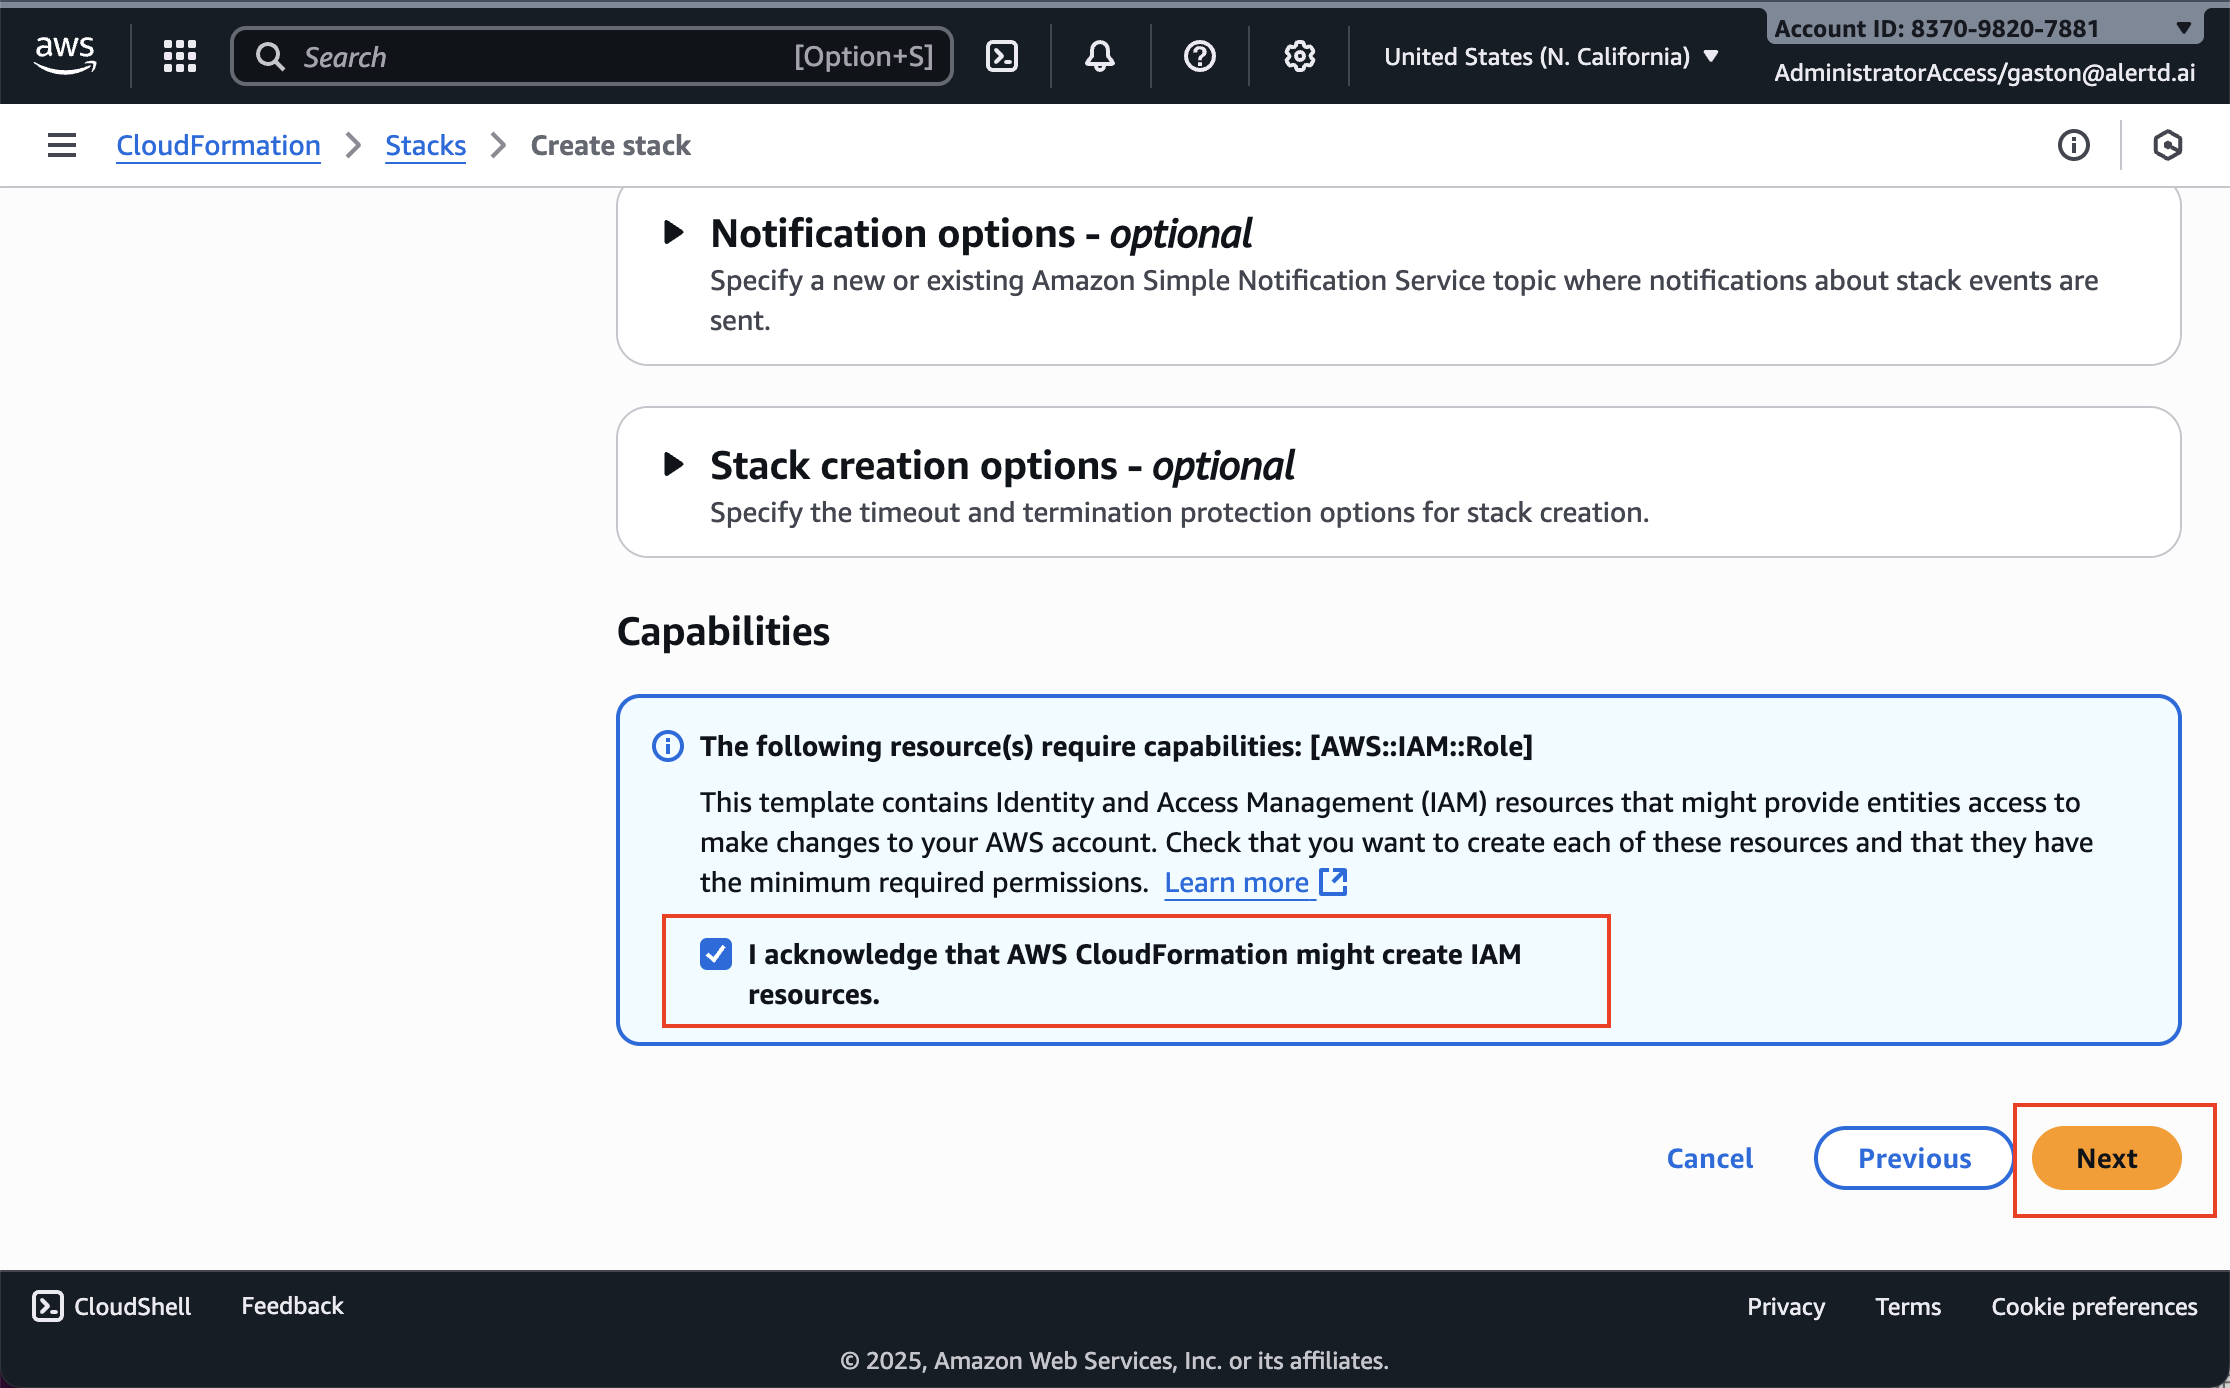Open the Learn more link
The image size is (2230, 1388).
click(1238, 882)
